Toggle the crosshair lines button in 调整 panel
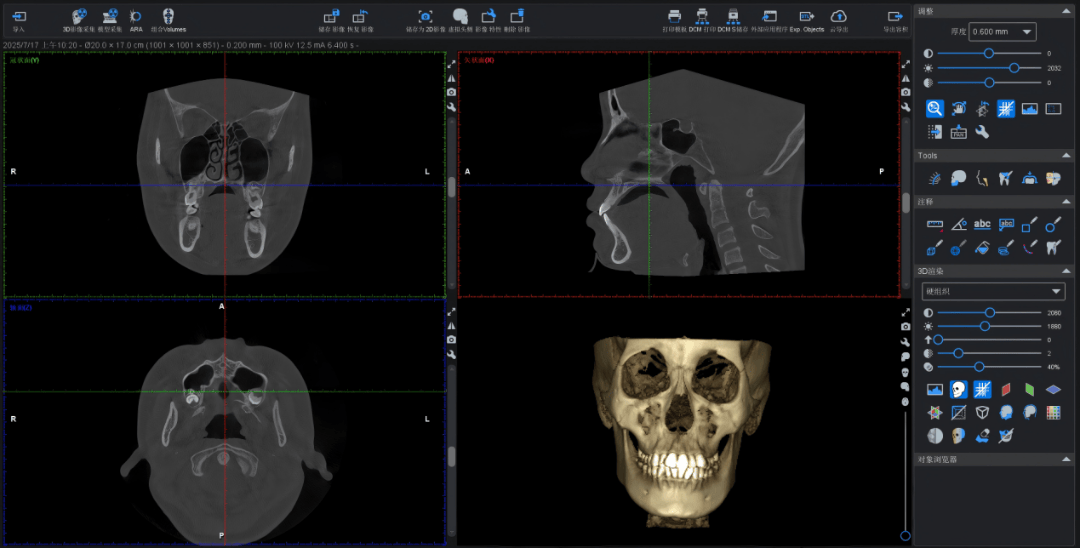 1006,109
